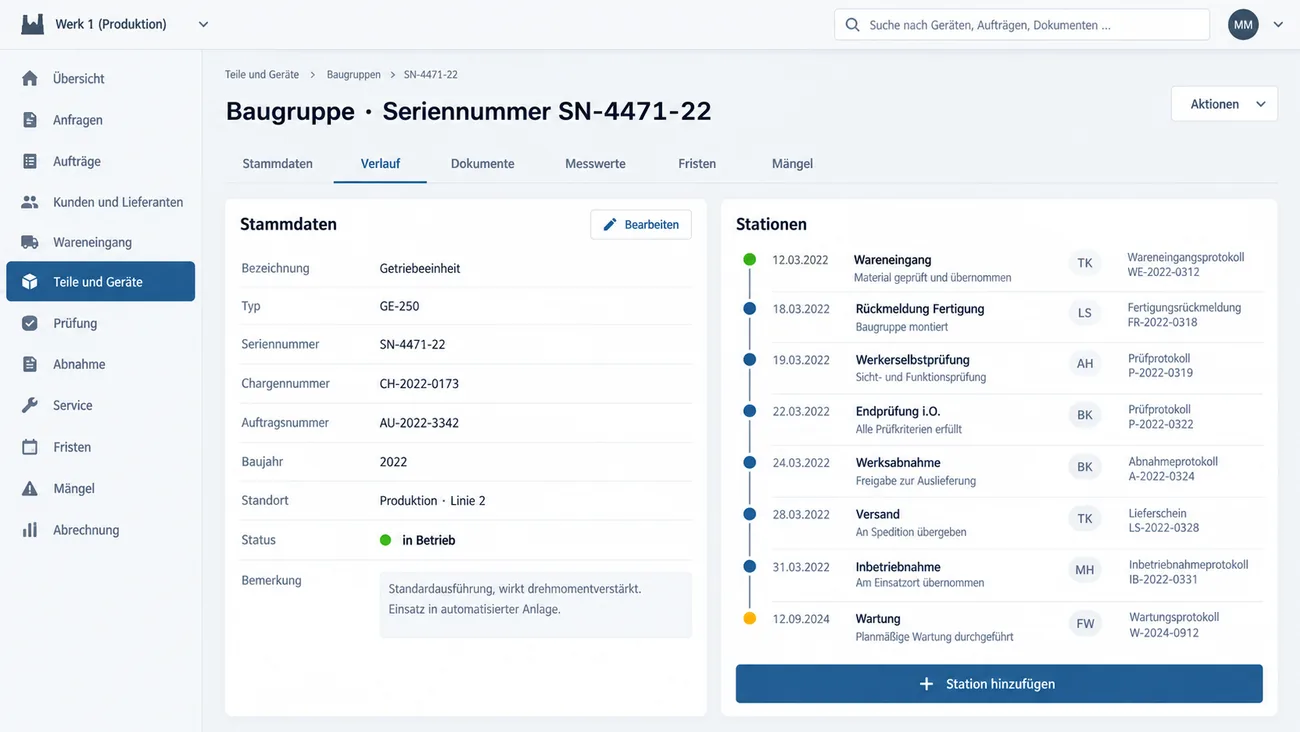Click the Endprüfung i.O. station title
1300x732 pixels.
[898, 411]
